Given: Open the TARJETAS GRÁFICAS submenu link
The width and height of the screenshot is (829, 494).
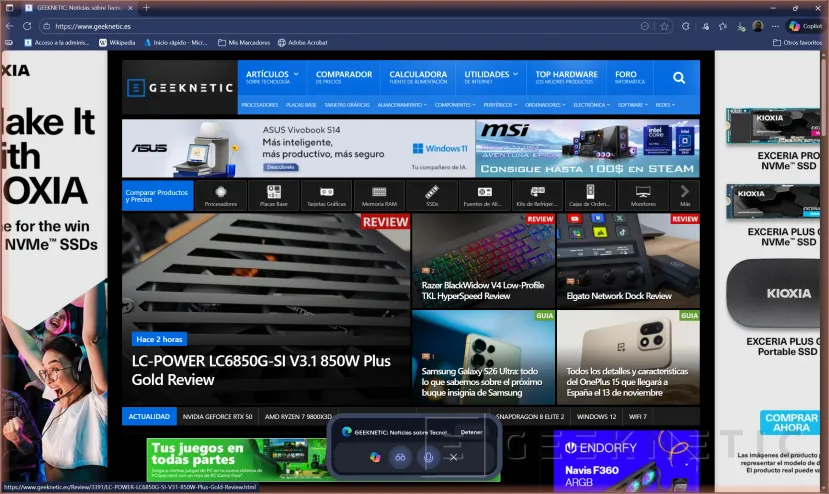Looking at the screenshot, I should tap(347, 105).
